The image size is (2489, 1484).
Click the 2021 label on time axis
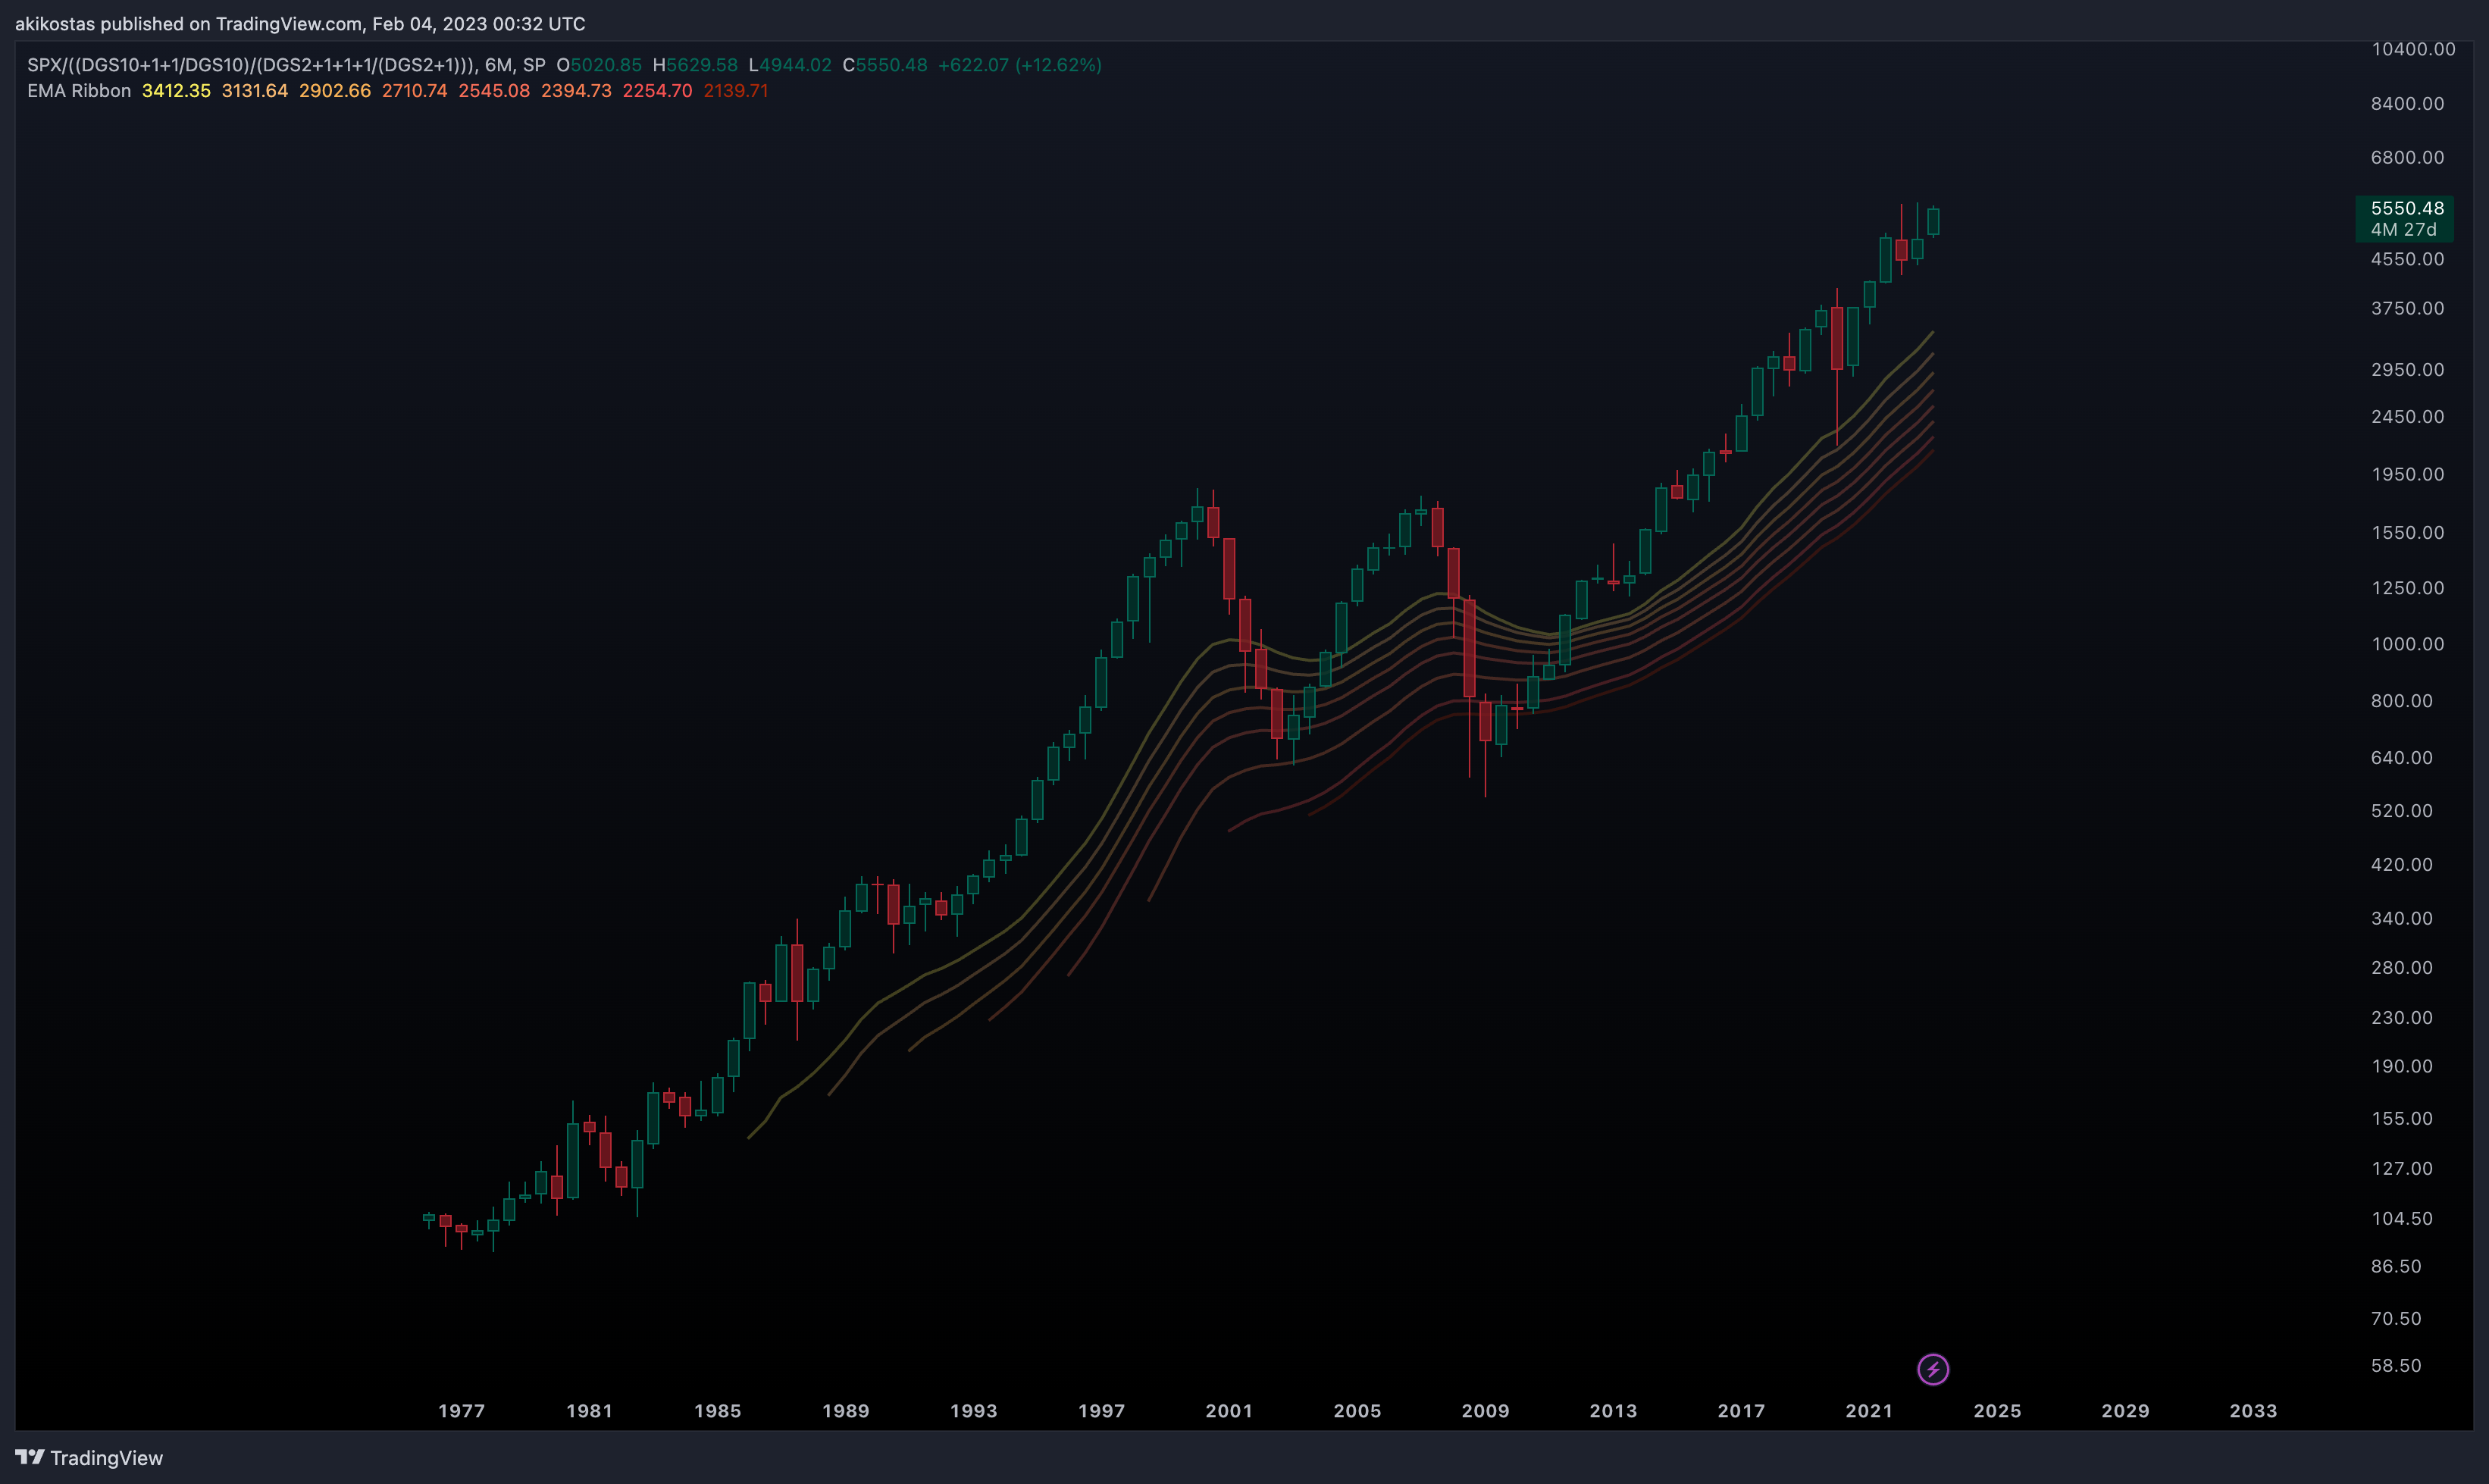[x=1869, y=1411]
